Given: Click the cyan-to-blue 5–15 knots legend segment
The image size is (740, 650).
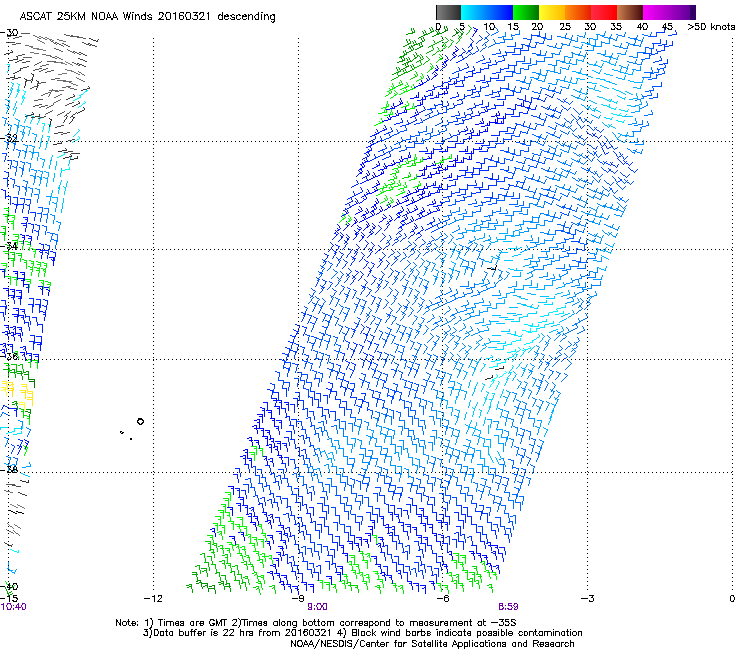Looking at the screenshot, I should (487, 12).
